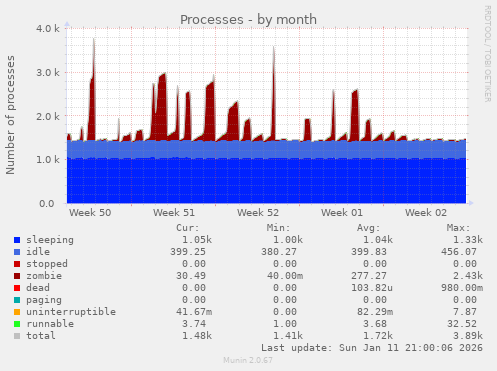497x371 pixels.
Task: Click the zombie current value 30.49
Action: click(191, 276)
